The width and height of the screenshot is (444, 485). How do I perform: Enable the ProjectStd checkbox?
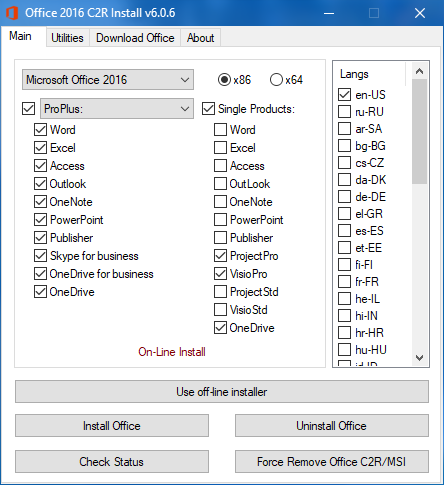pyautogui.click(x=220, y=292)
